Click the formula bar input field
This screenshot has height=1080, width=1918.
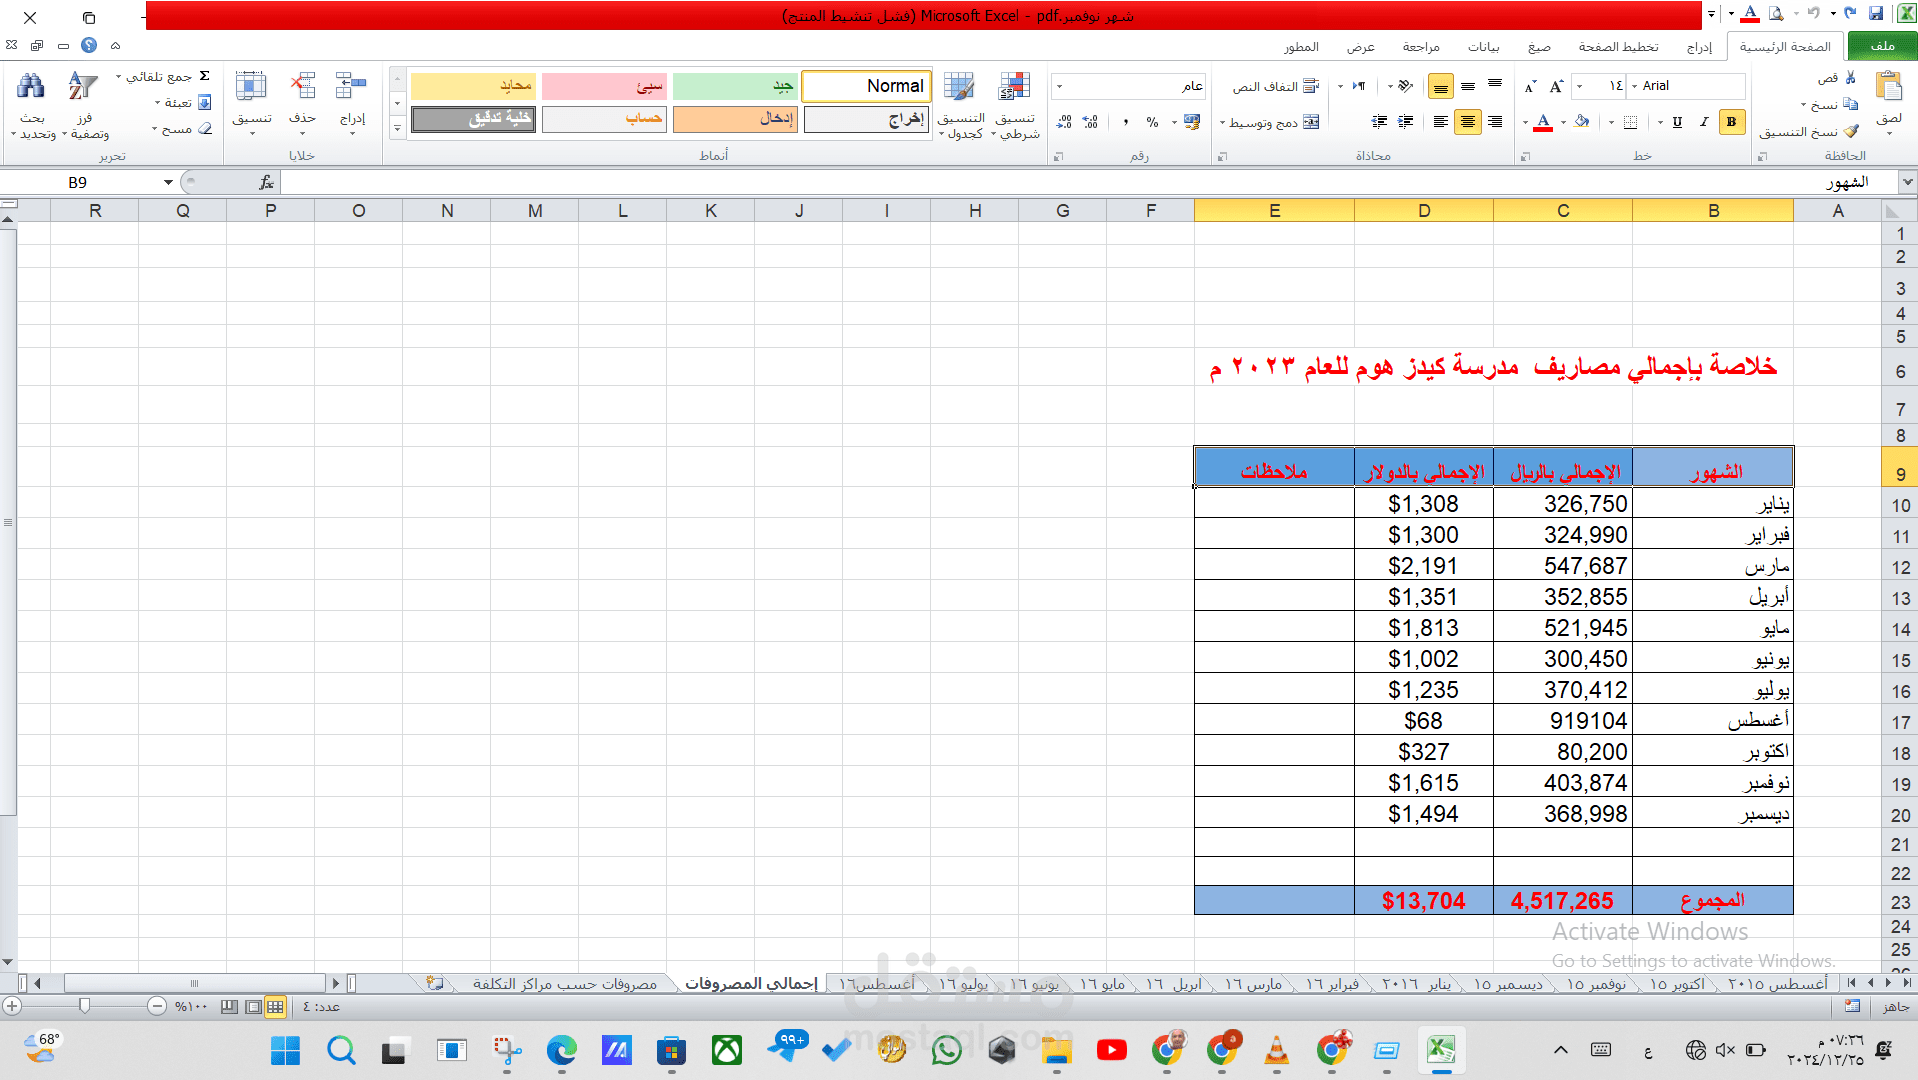click(1090, 182)
